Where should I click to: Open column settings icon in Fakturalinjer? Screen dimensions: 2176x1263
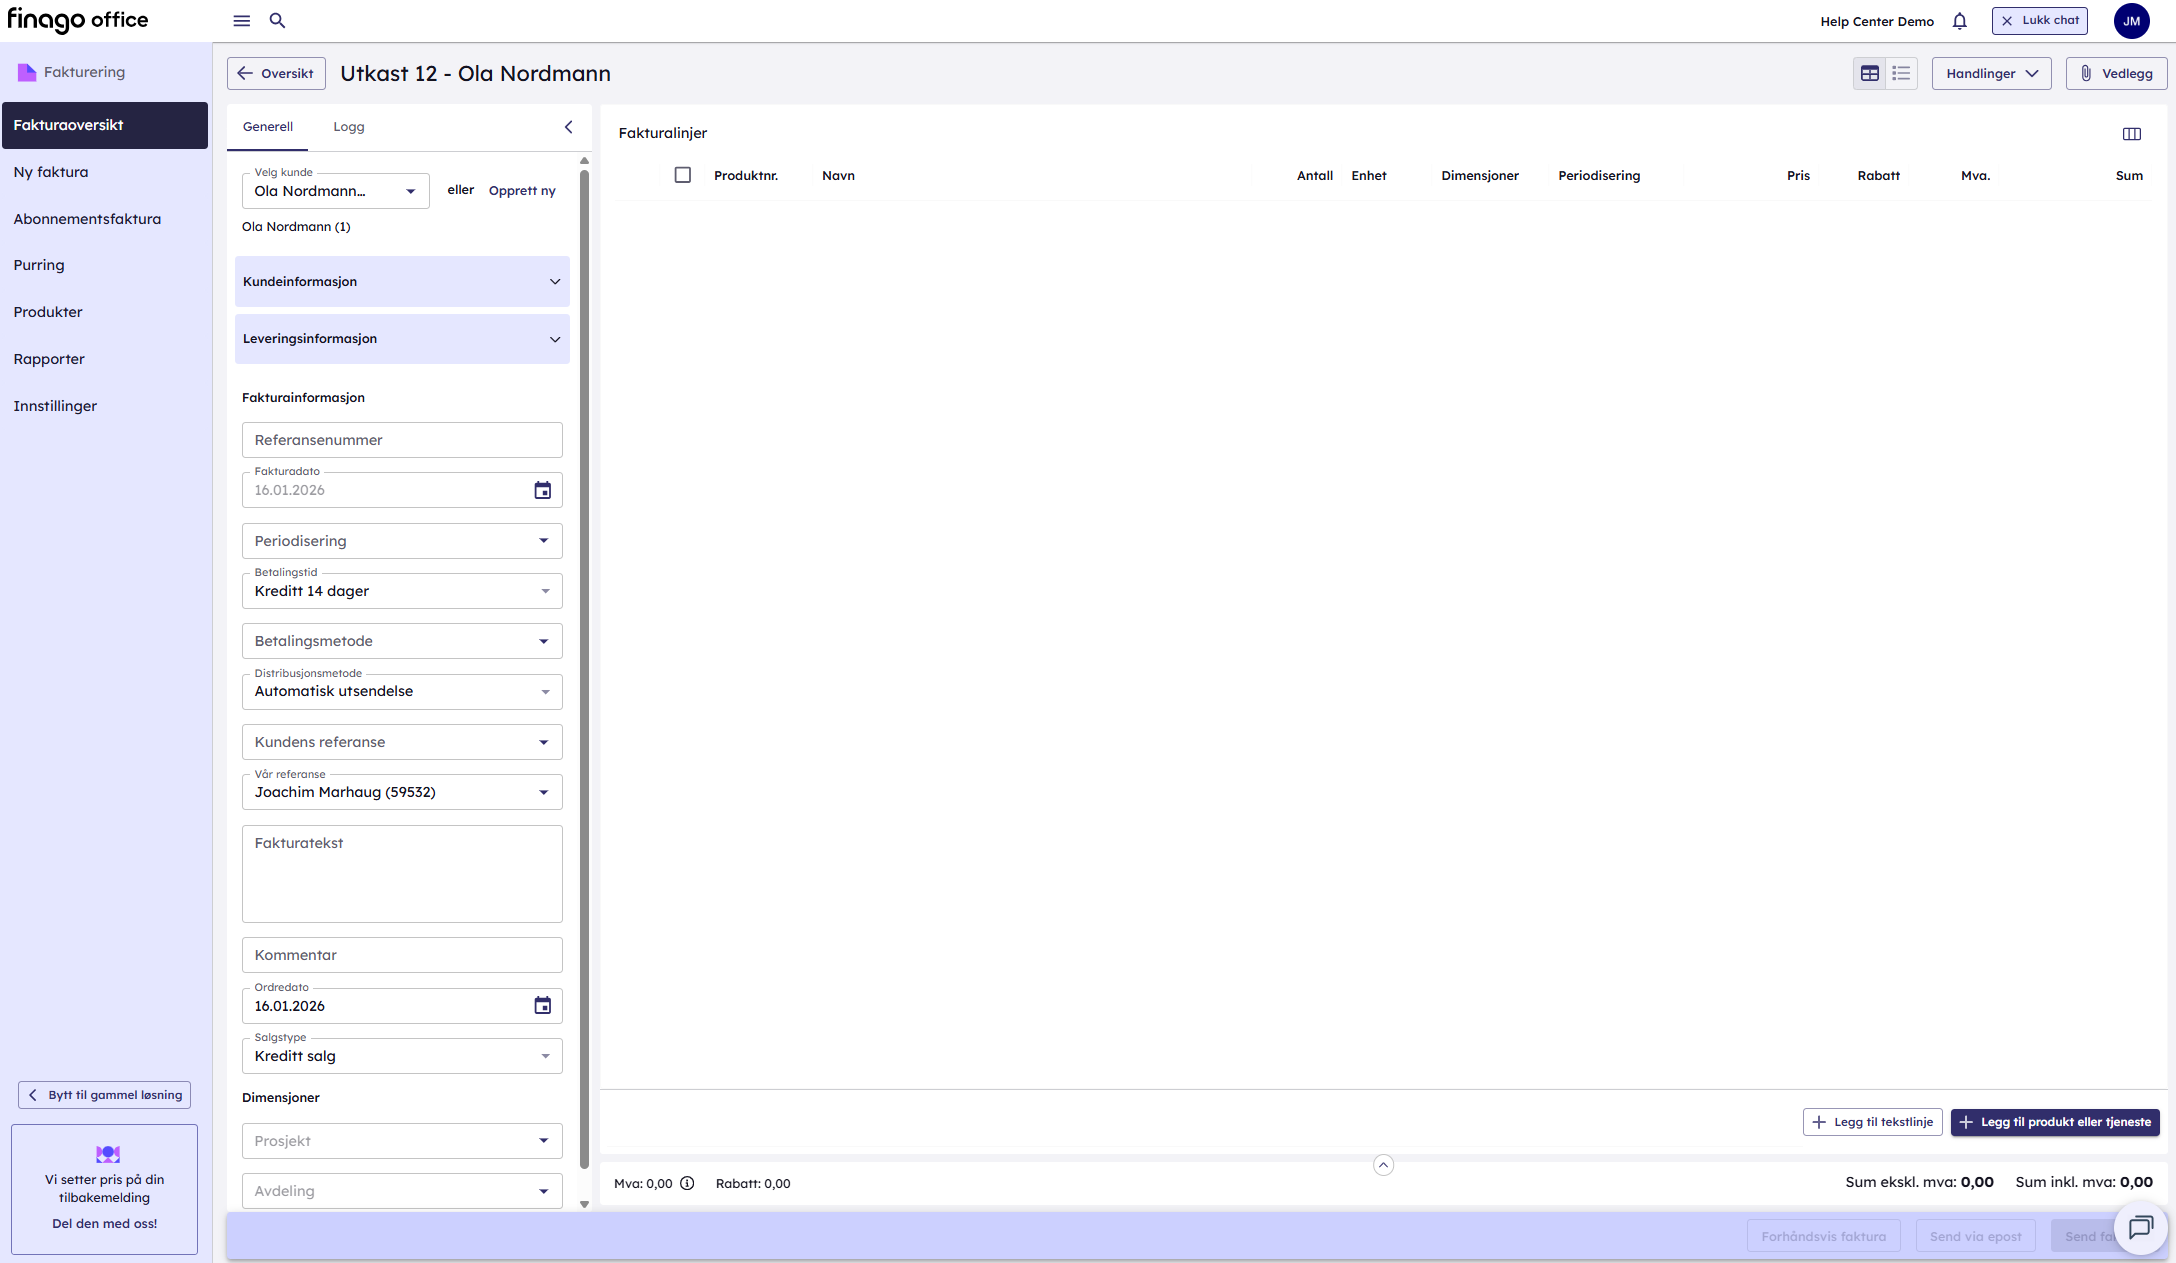coord(2131,134)
